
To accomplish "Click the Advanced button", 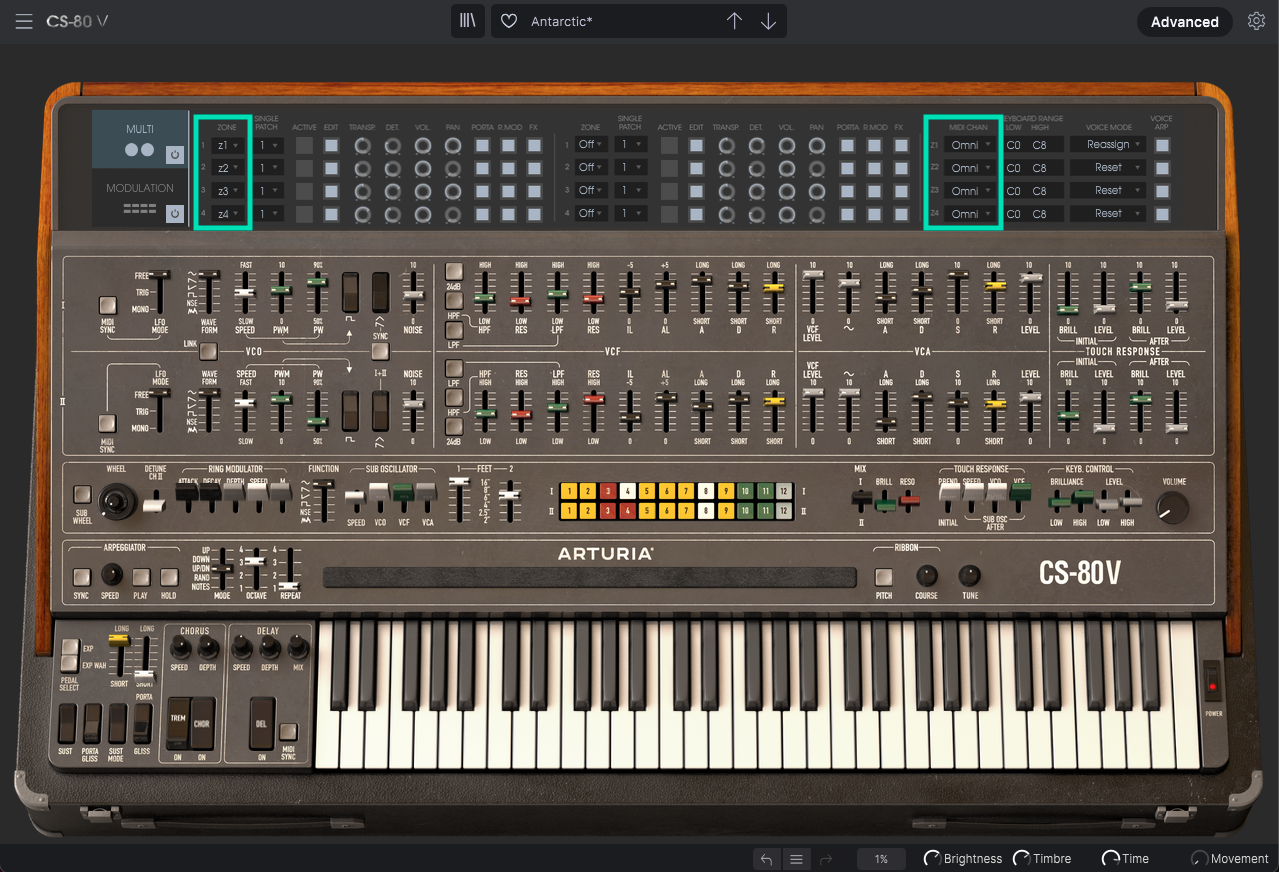I will (x=1184, y=21).
